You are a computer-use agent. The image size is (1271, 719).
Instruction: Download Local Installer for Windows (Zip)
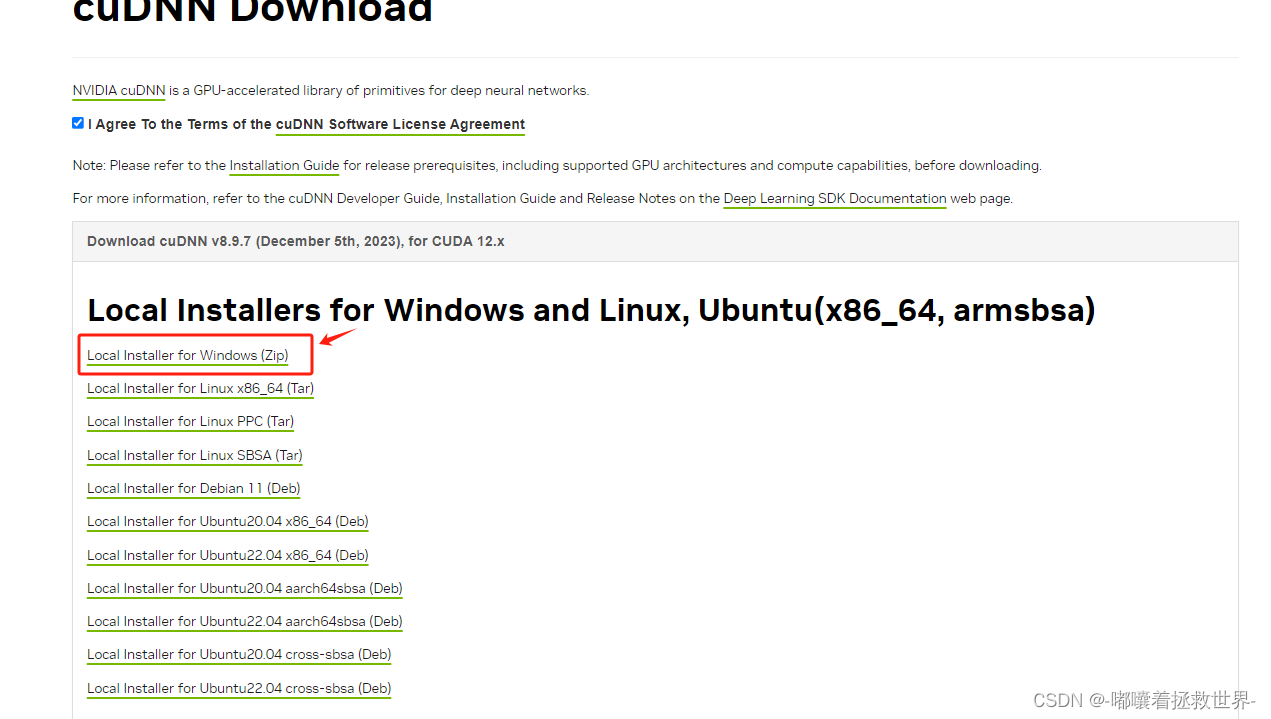pyautogui.click(x=187, y=355)
